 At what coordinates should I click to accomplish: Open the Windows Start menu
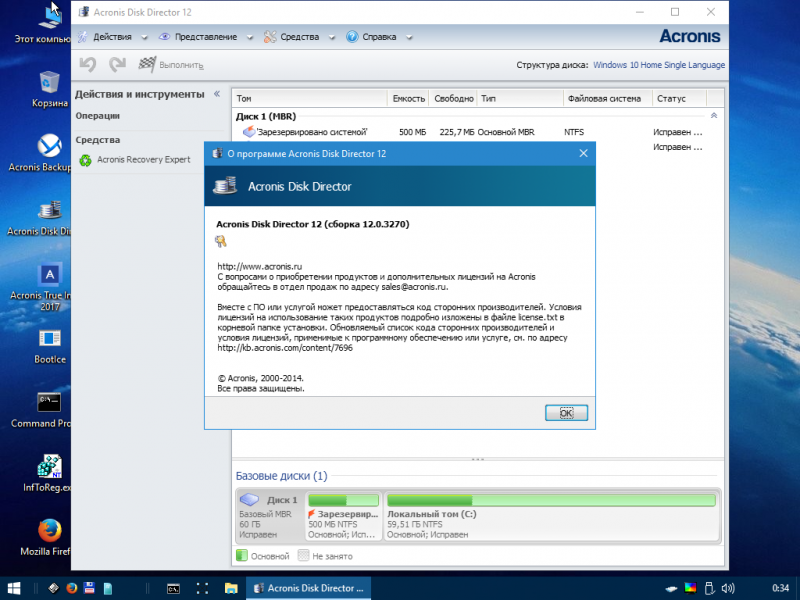(x=14, y=588)
